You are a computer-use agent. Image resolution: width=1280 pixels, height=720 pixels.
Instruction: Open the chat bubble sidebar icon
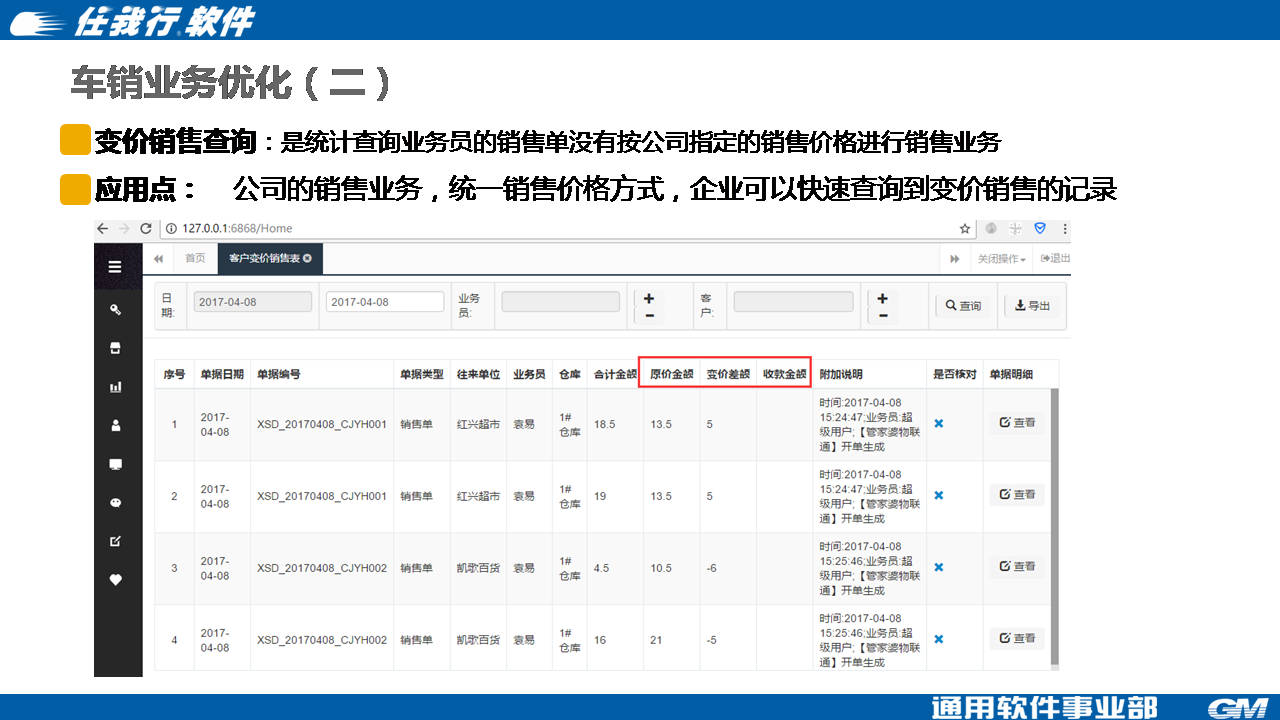tap(115, 503)
